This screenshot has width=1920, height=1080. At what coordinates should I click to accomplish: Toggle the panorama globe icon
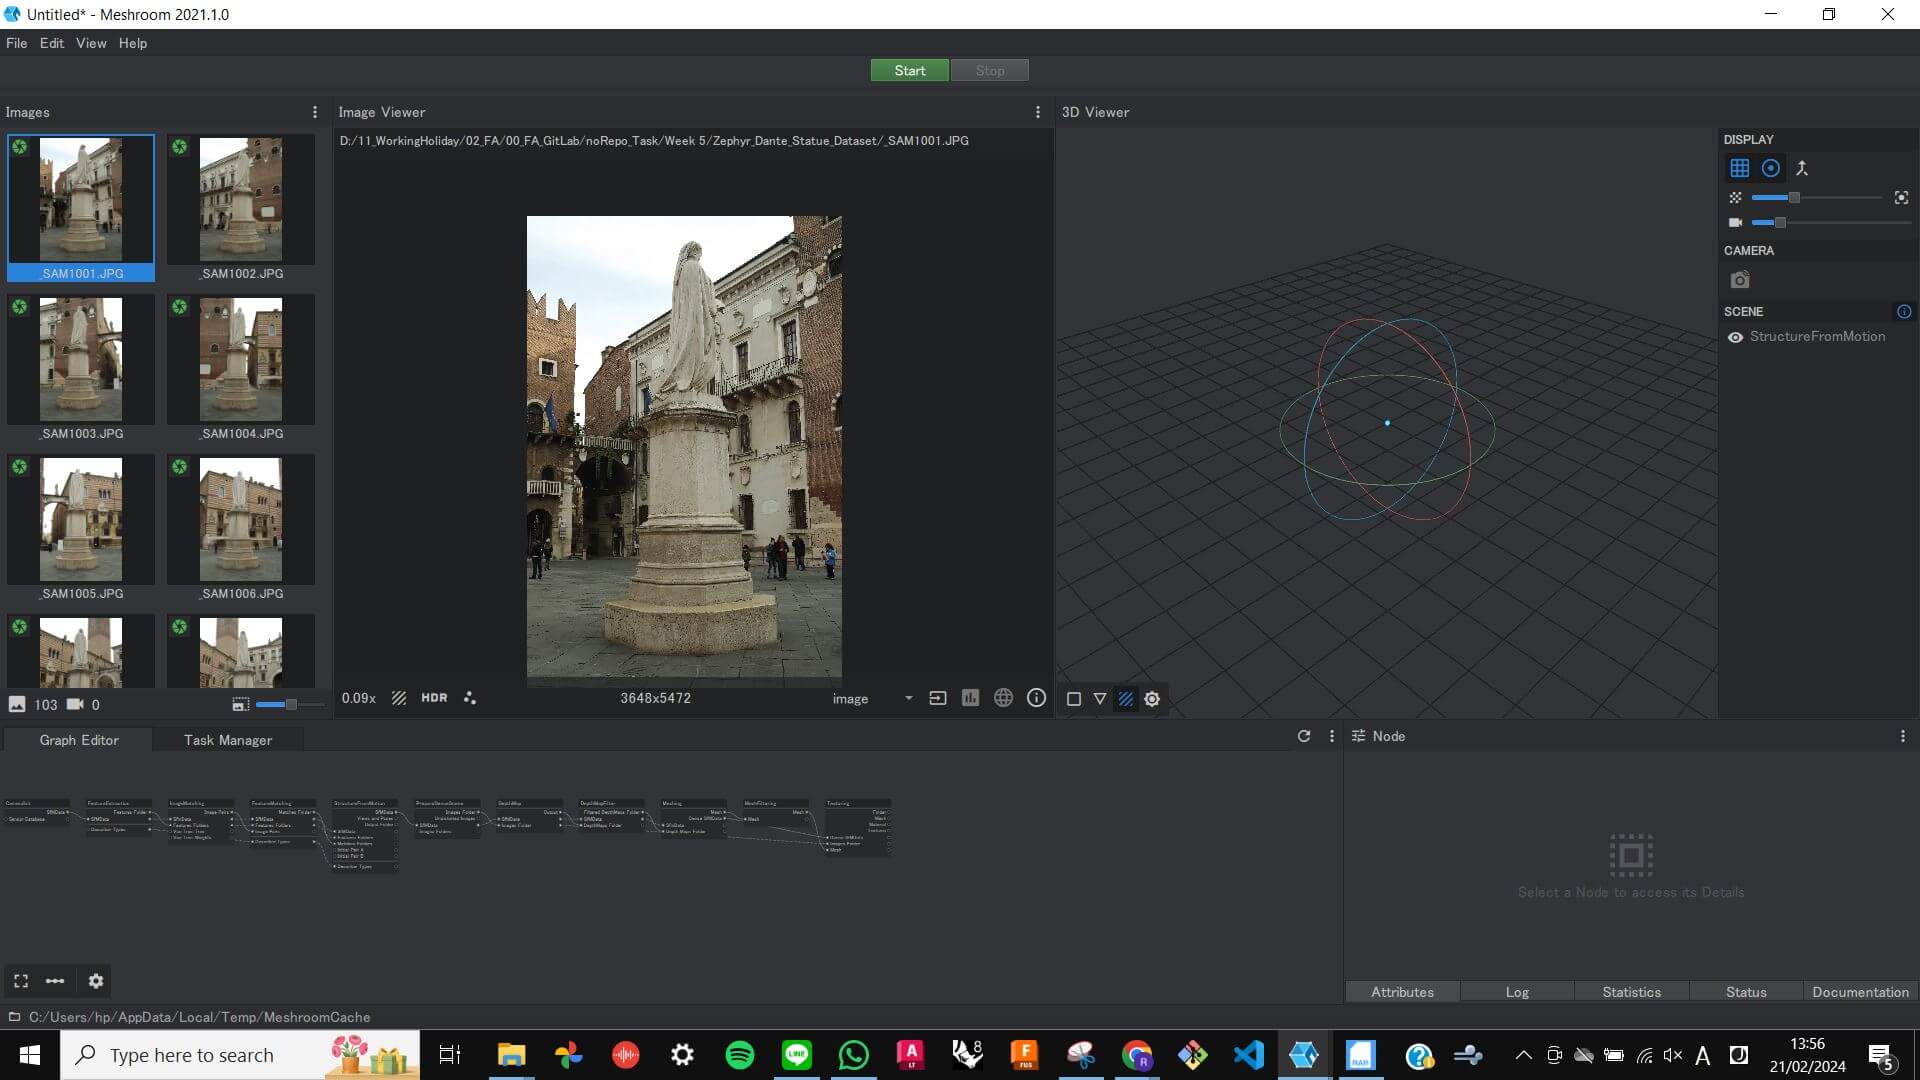click(x=1003, y=698)
